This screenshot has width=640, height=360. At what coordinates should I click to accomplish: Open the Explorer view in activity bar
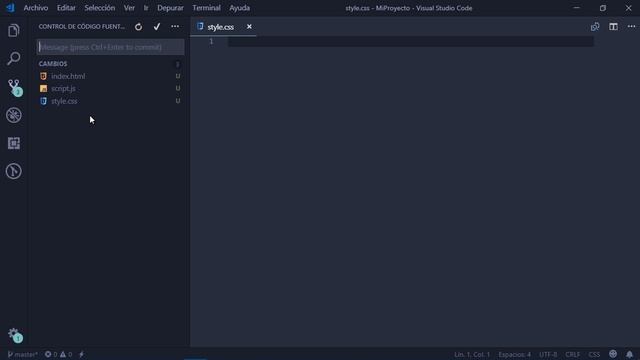pos(13,31)
